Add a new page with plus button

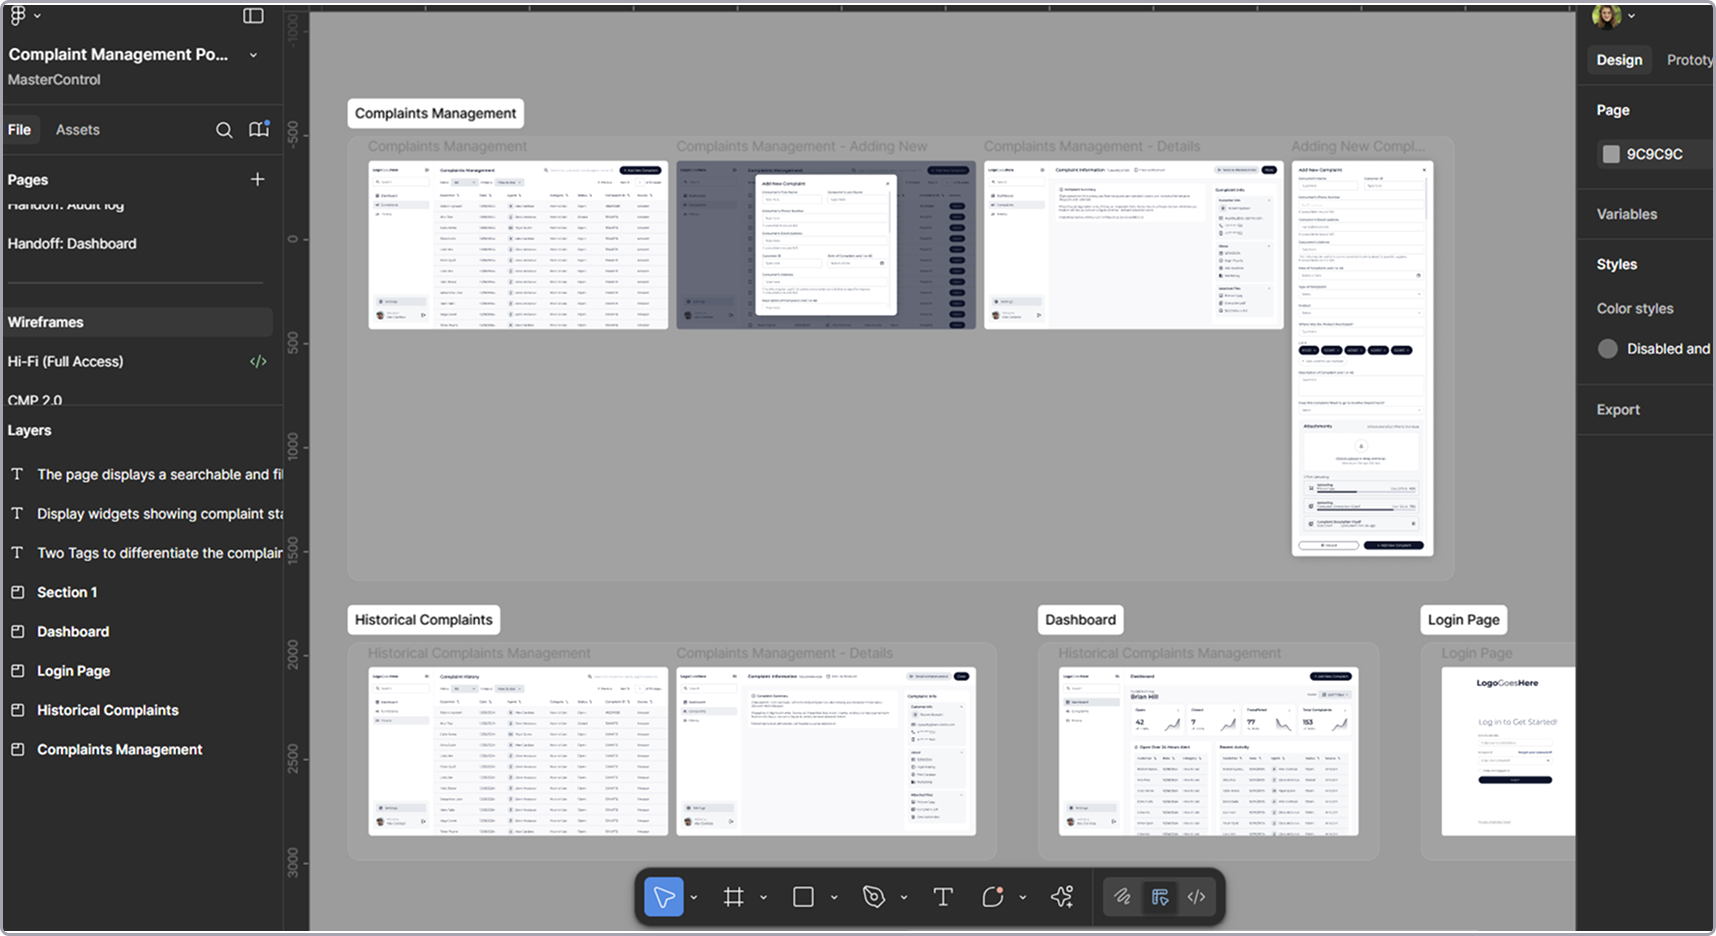click(257, 179)
